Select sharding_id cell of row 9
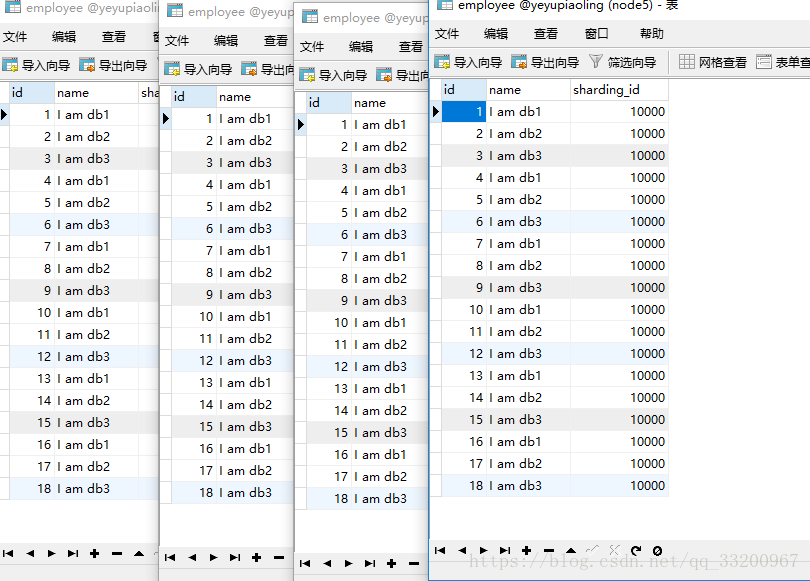 (x=618, y=288)
